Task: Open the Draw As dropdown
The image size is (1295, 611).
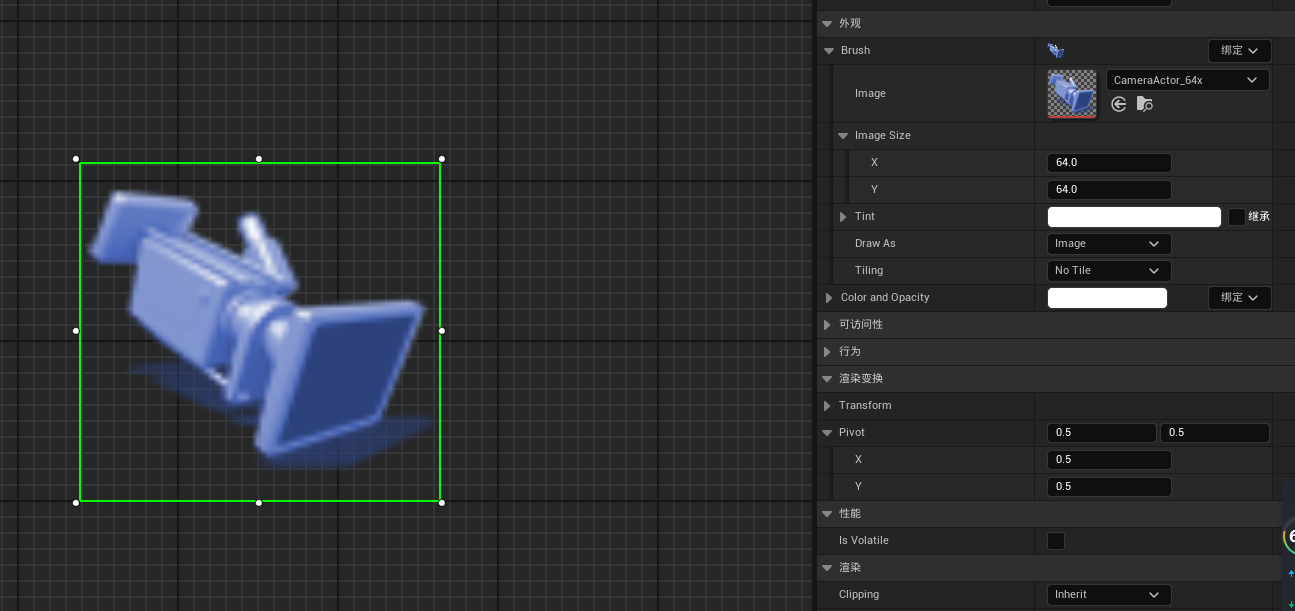Action: pos(1108,244)
